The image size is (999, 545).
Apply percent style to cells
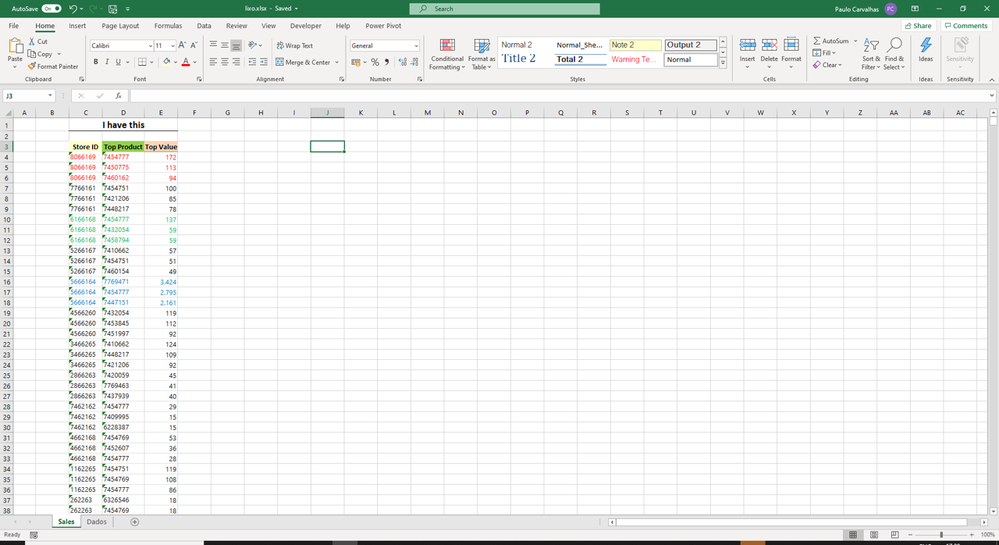tap(375, 62)
